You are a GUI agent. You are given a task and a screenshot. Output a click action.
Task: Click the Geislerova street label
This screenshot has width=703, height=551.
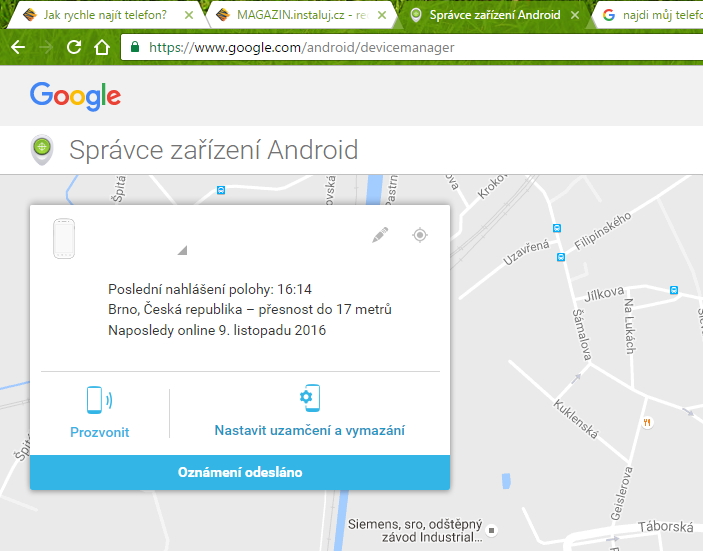pyautogui.click(x=622, y=494)
